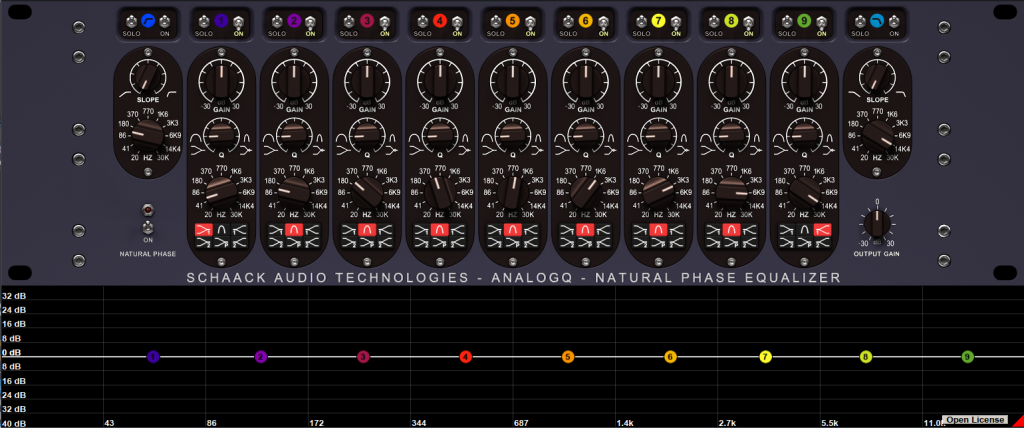The image size is (1024, 428).
Task: Select node 4 on the EQ graph
Action: [x=465, y=357]
